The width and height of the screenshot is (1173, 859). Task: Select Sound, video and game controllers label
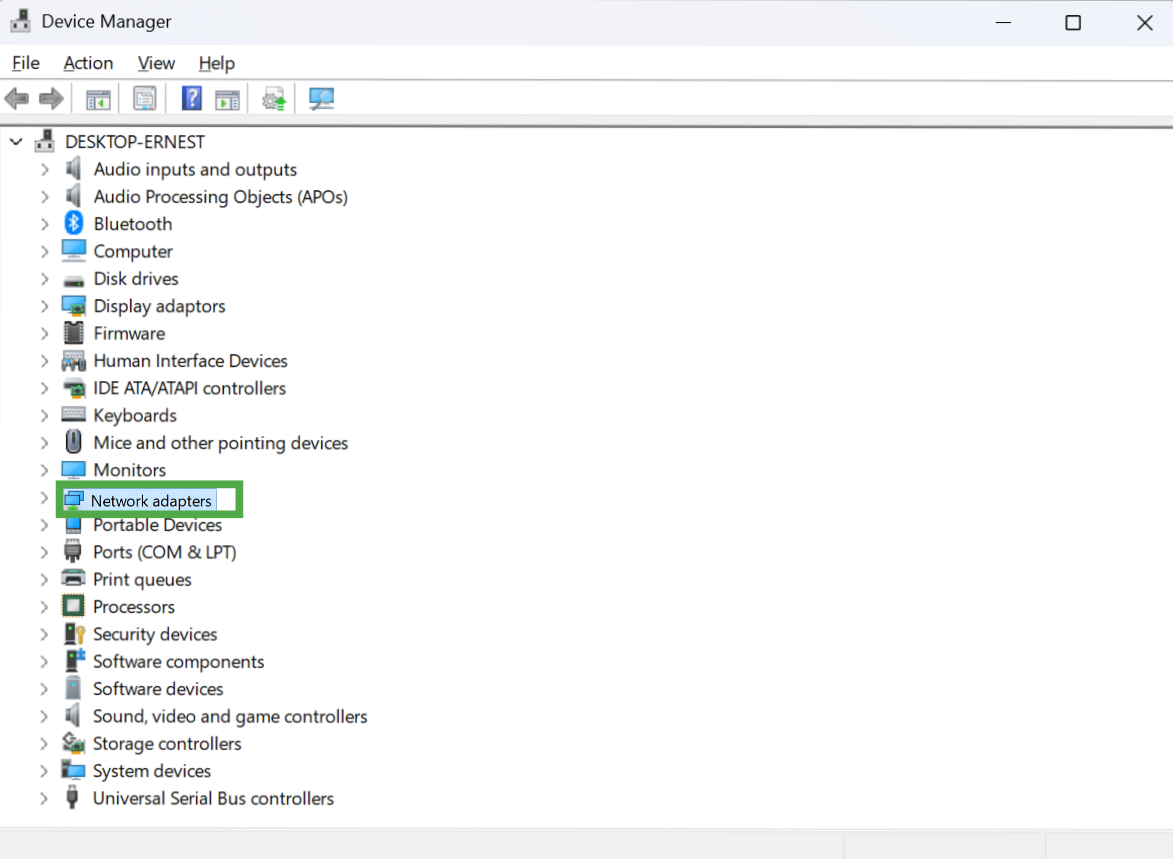pyautogui.click(x=230, y=716)
